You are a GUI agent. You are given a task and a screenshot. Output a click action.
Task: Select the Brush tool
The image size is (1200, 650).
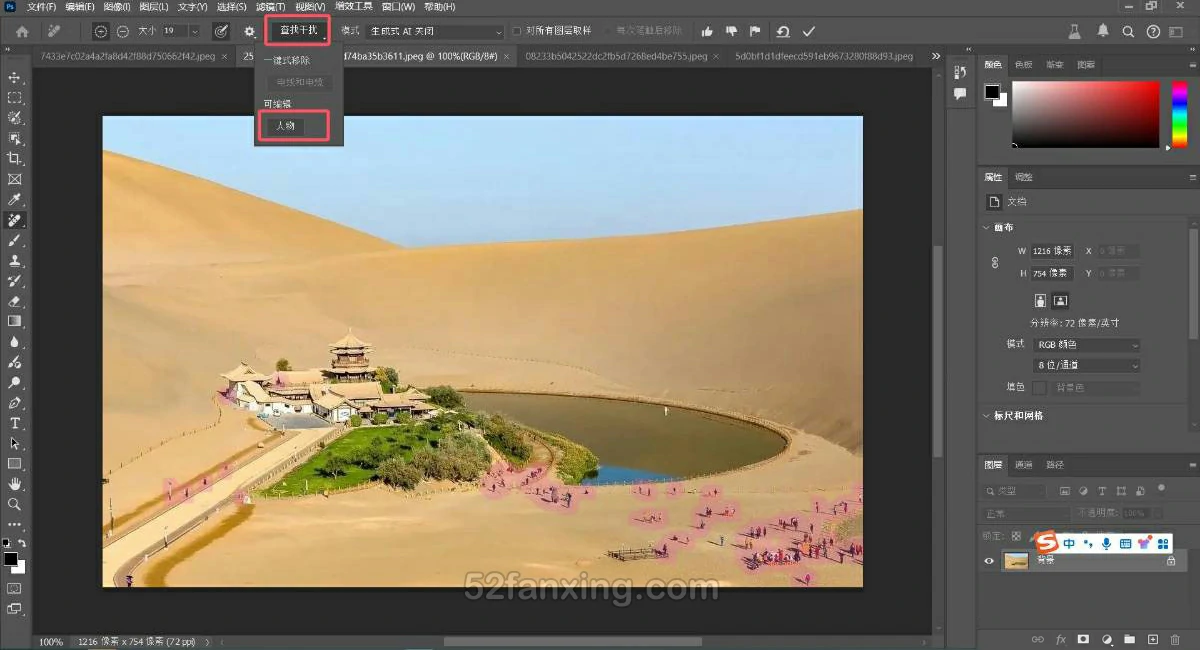[15, 240]
